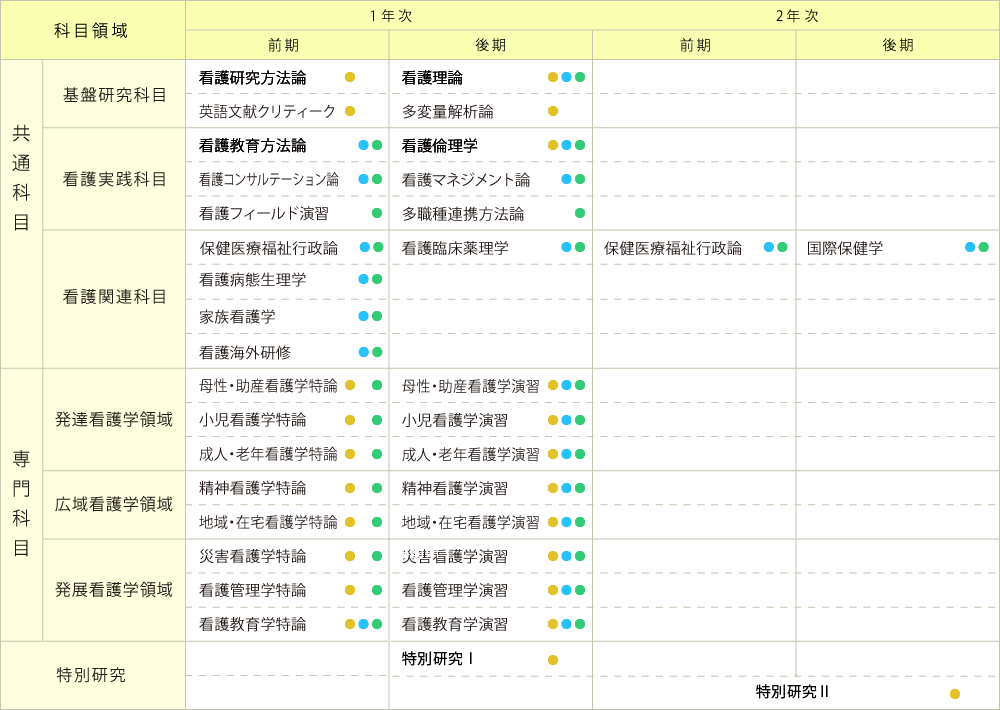
Task: Select the 看護関連科目 category cell
Action: (x=114, y=297)
